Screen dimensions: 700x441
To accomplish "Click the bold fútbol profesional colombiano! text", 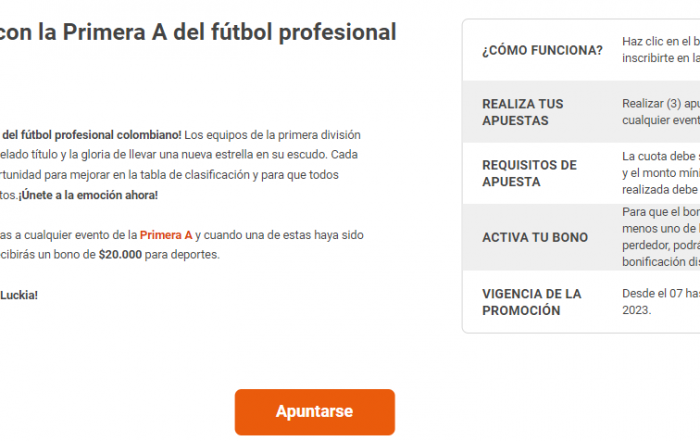I will [x=91, y=134].
